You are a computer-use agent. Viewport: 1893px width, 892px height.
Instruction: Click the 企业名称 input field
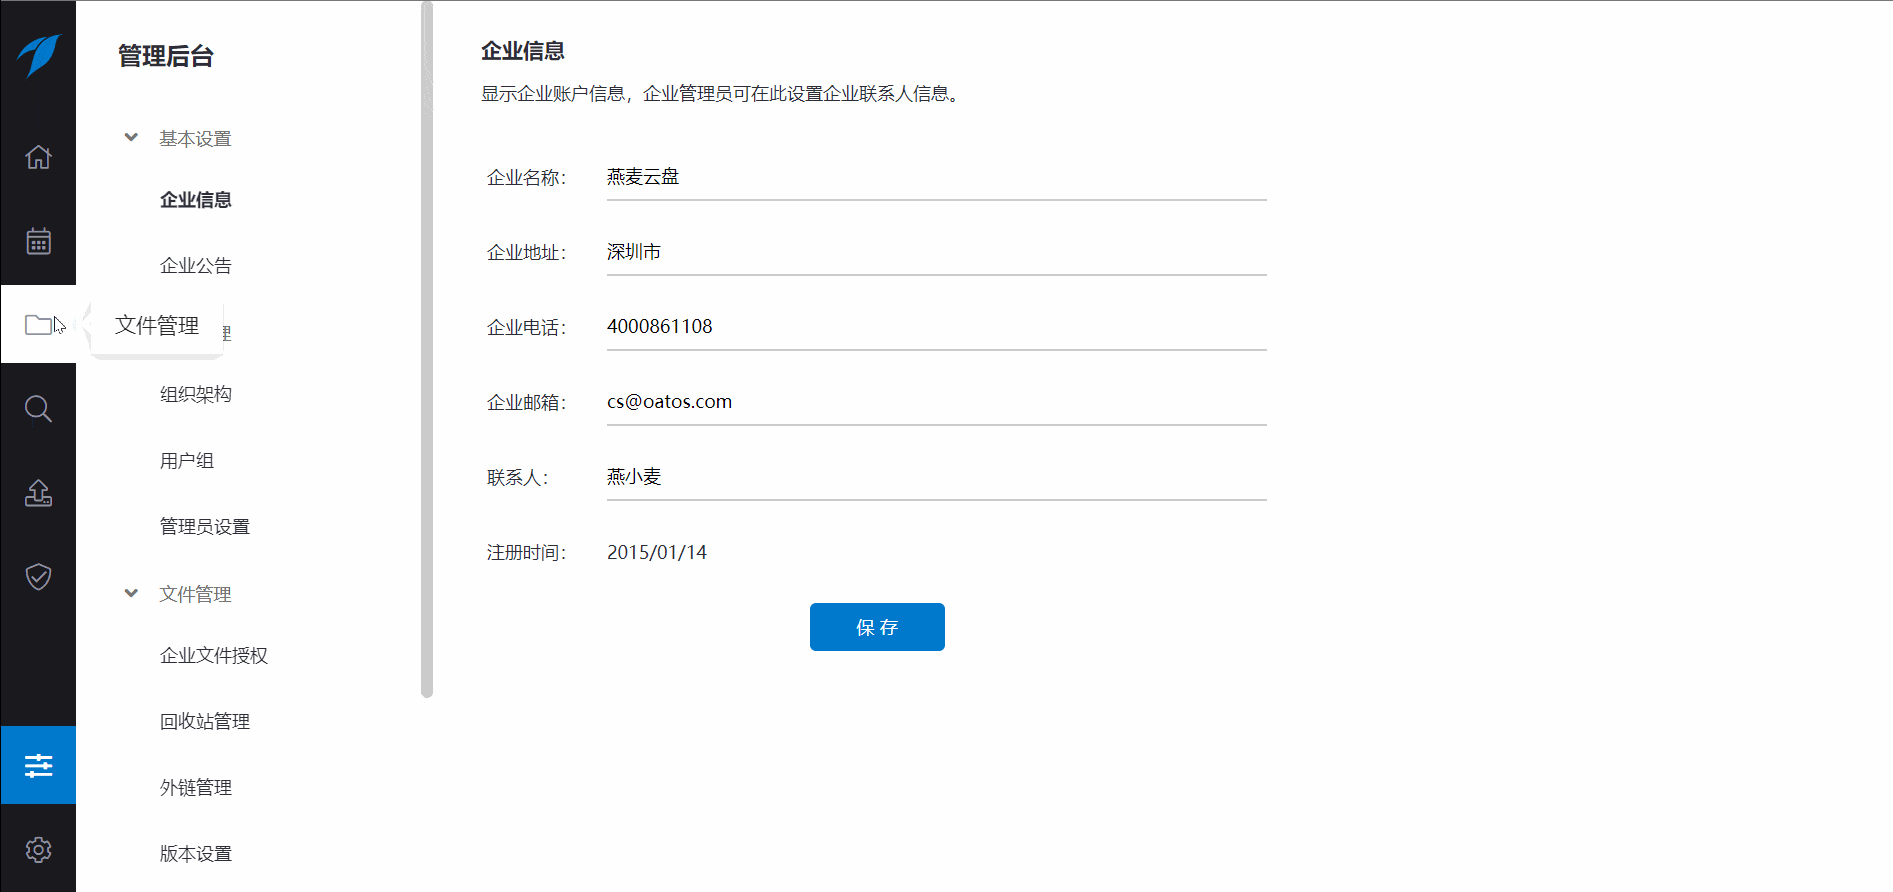click(936, 178)
